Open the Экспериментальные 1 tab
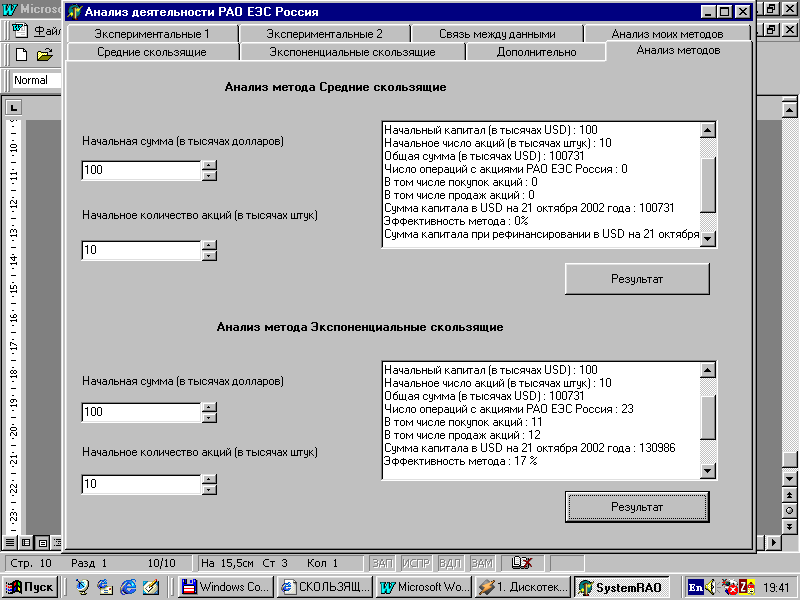800x600 pixels. click(152, 34)
